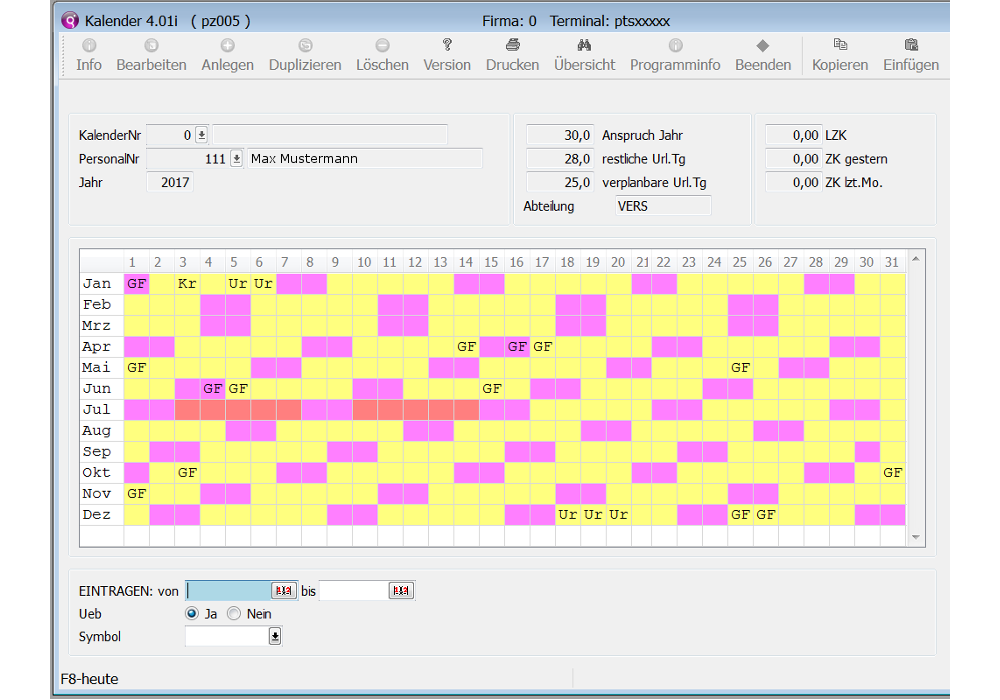
Task: Open date picker beside the bis field
Action: [401, 591]
